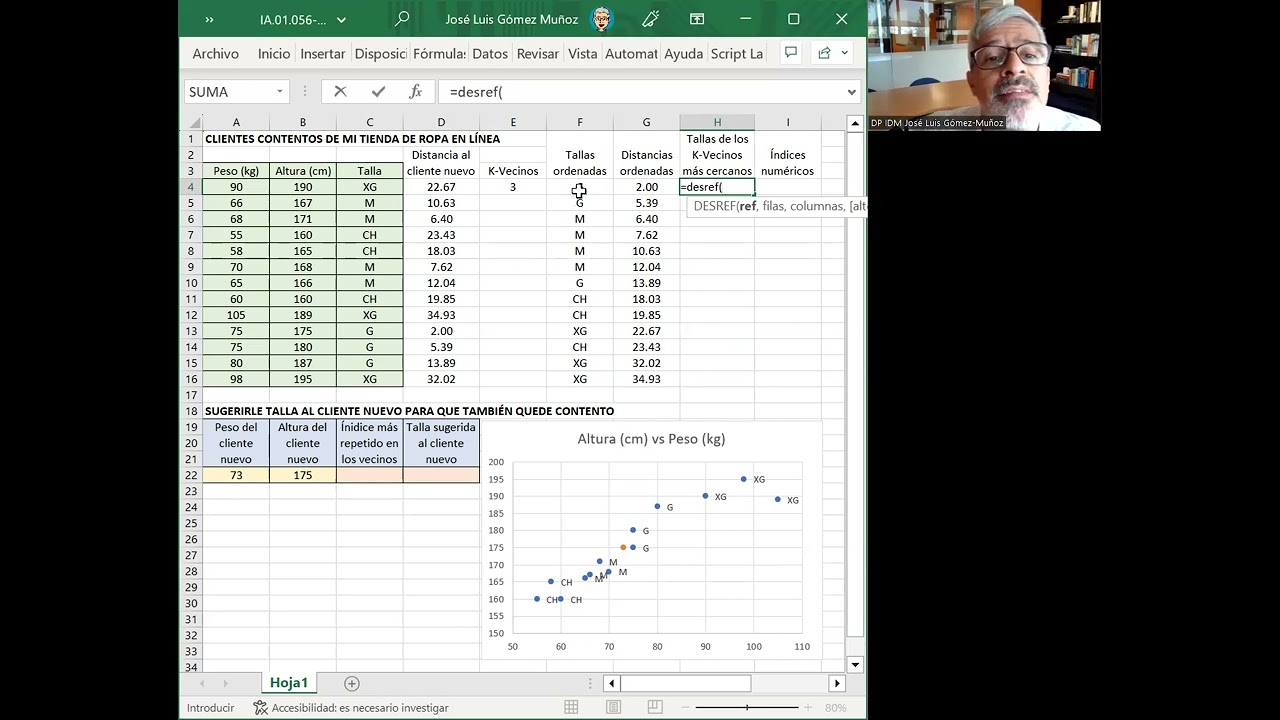Select the Hoja1 sheet tab
Screen dimensions: 1280x720
(x=288, y=683)
